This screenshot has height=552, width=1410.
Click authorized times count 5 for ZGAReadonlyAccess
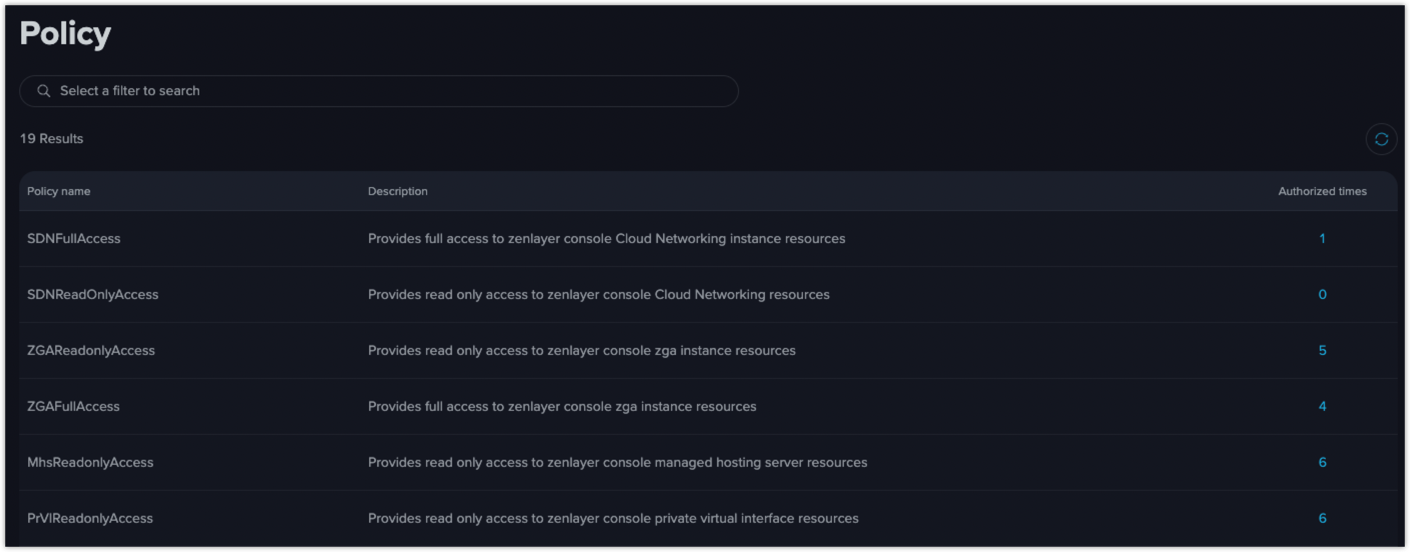(1322, 351)
